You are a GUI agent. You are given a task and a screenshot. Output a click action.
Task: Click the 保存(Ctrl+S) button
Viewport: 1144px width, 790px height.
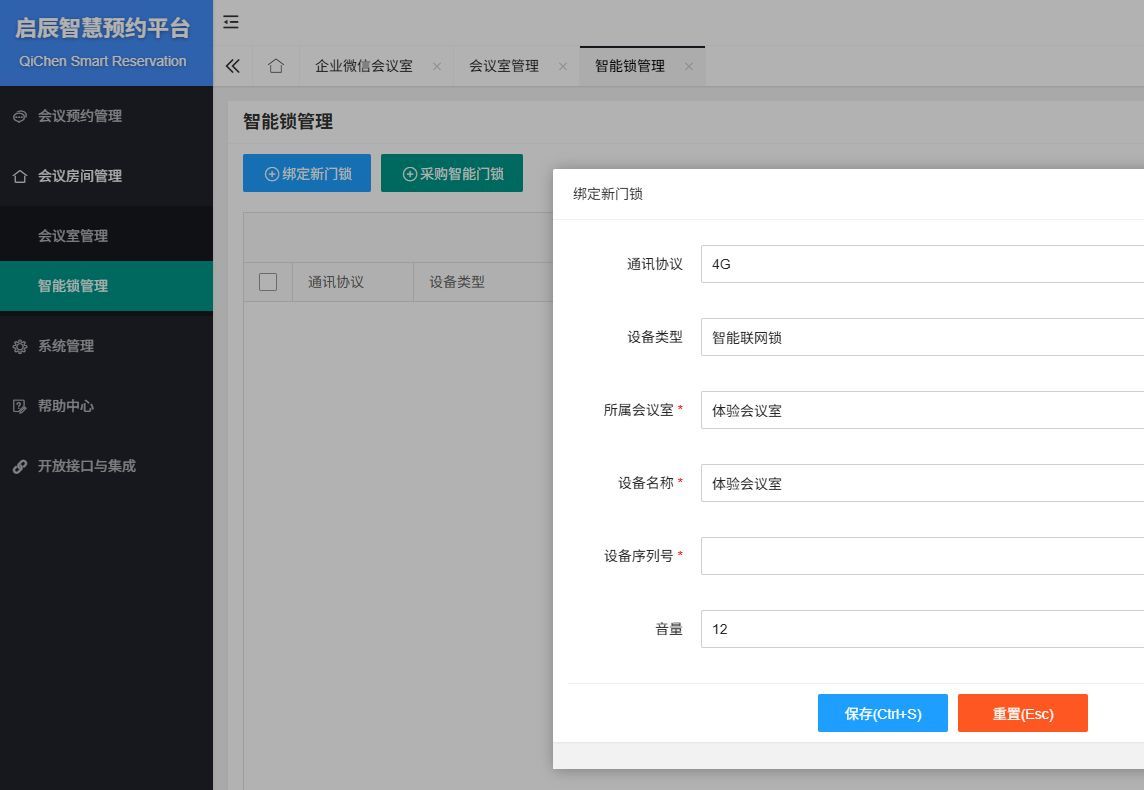882,714
